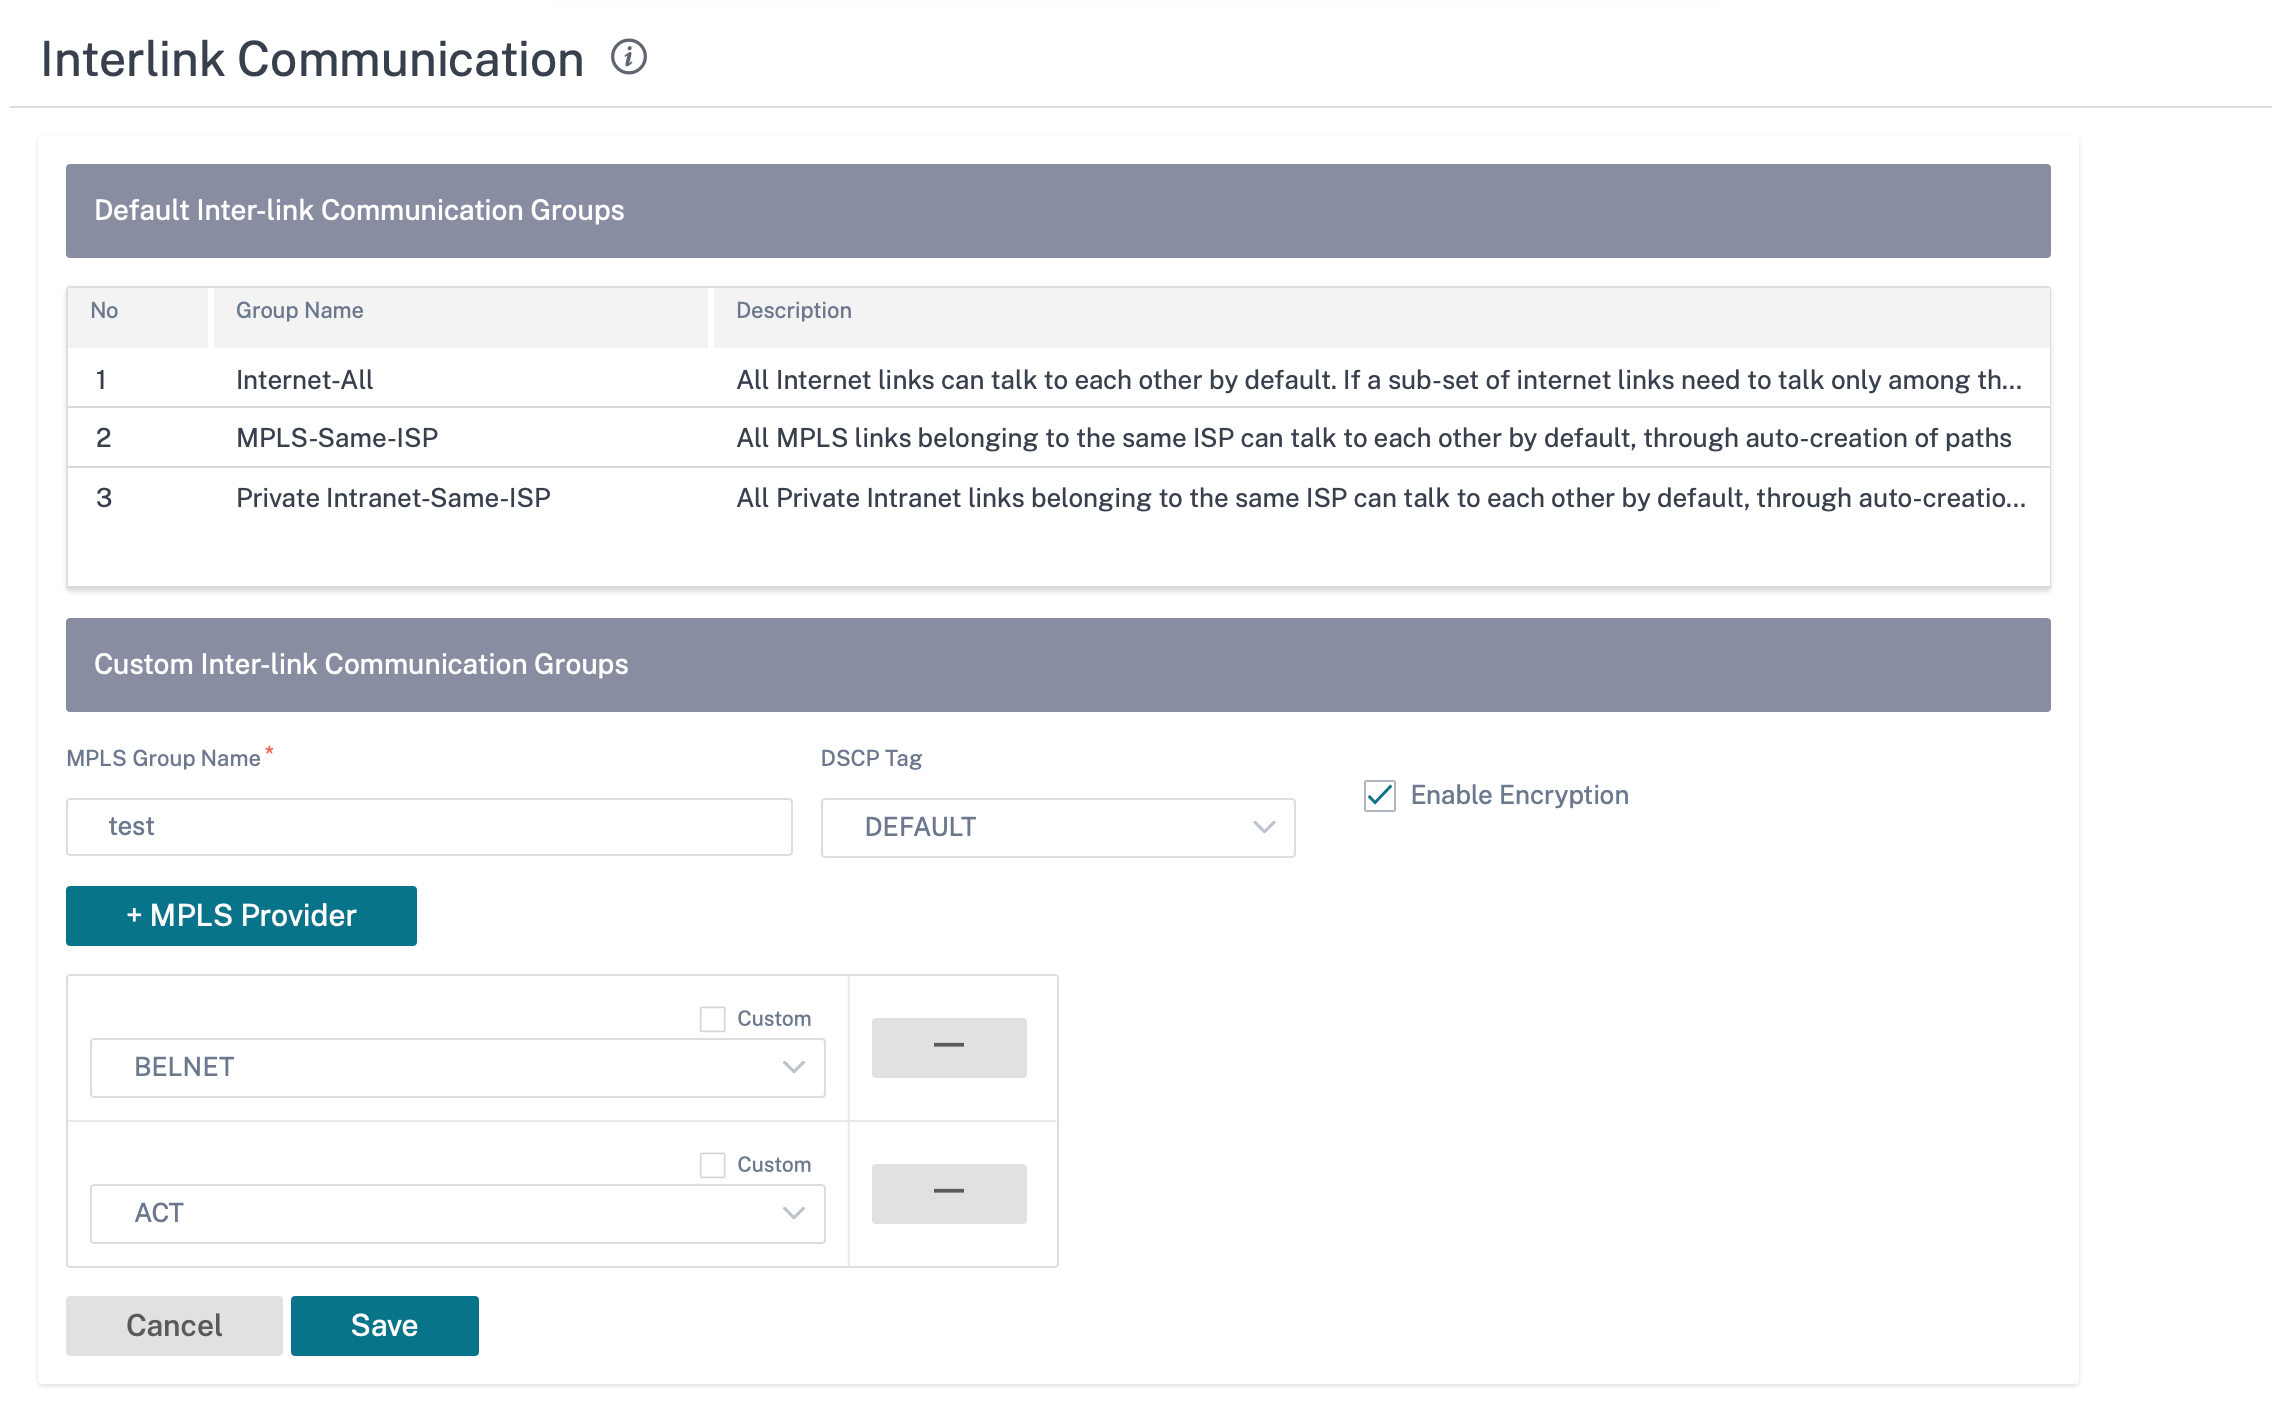This screenshot has height=1426, width=2272.
Task: Select the Internet-All group row
Action: pos(1058,379)
